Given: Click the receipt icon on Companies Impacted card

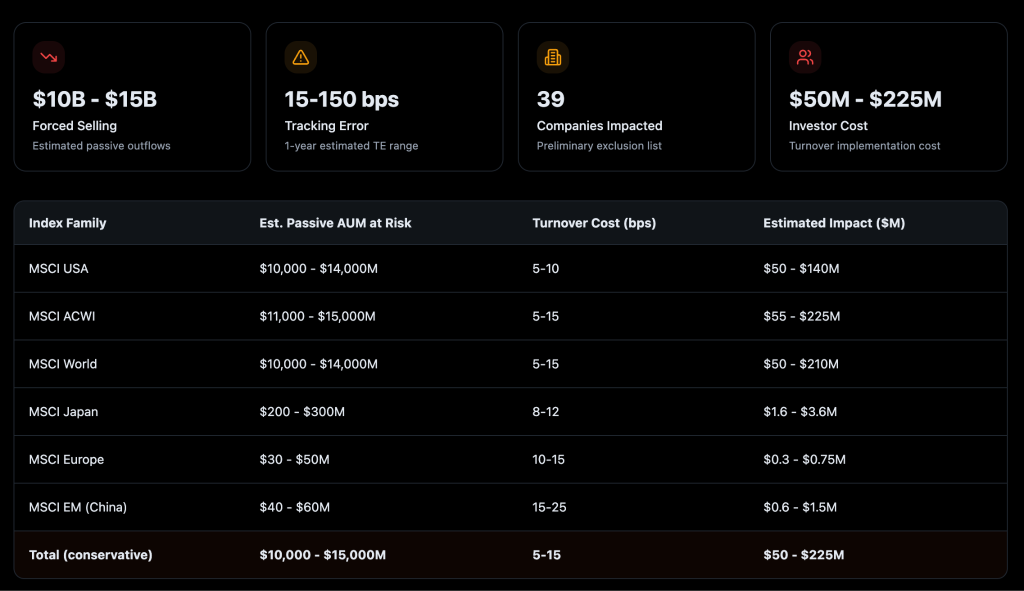Looking at the screenshot, I should click(553, 57).
